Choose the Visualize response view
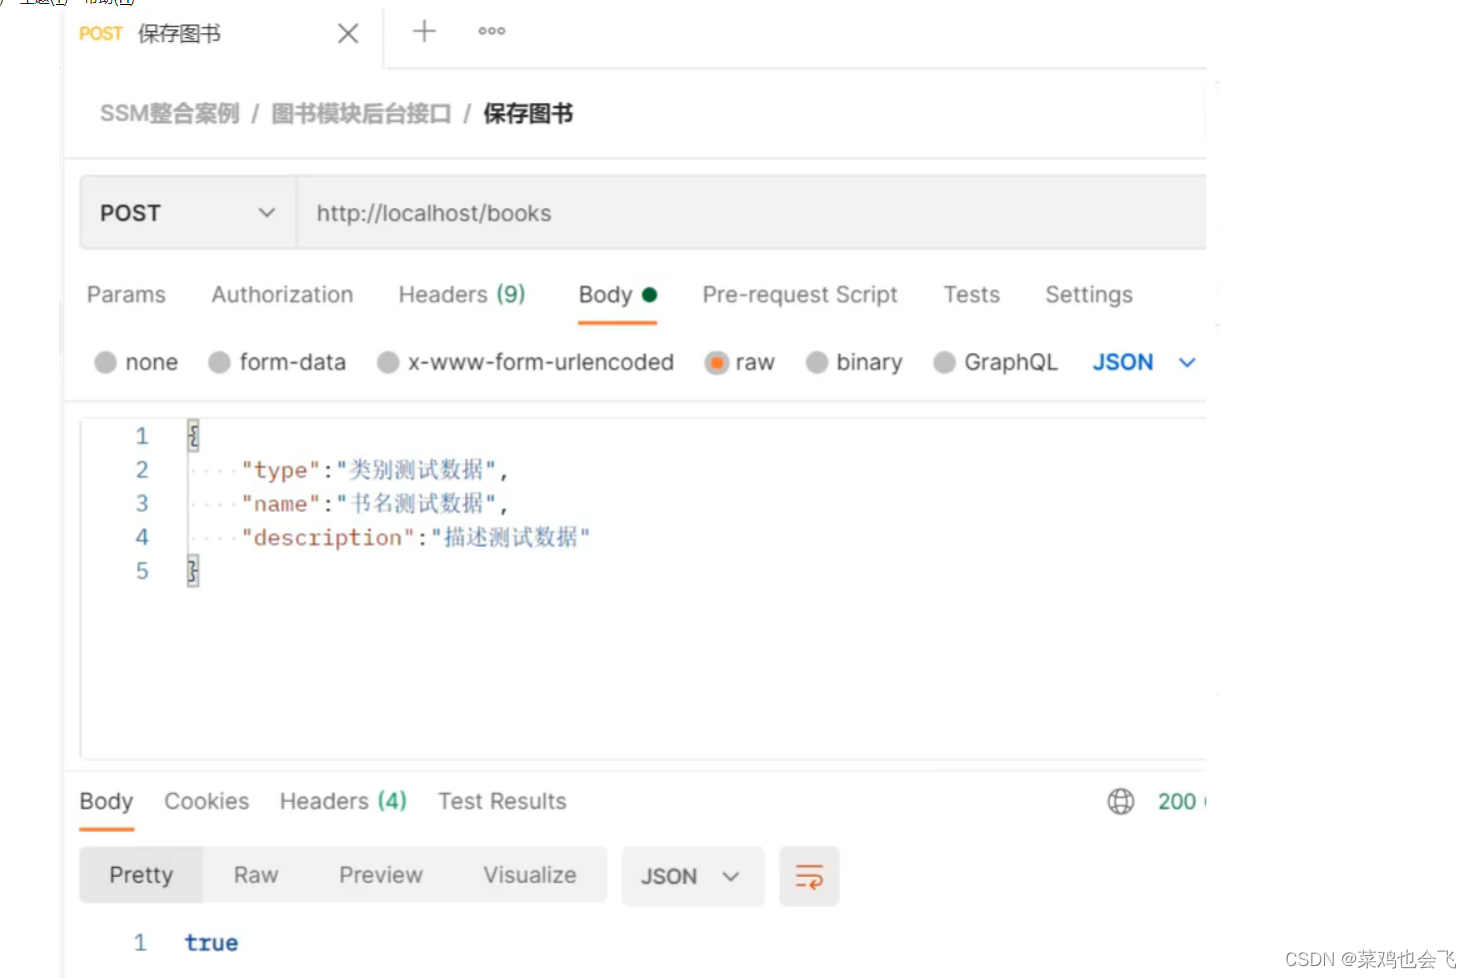This screenshot has width=1472, height=978. pyautogui.click(x=530, y=876)
